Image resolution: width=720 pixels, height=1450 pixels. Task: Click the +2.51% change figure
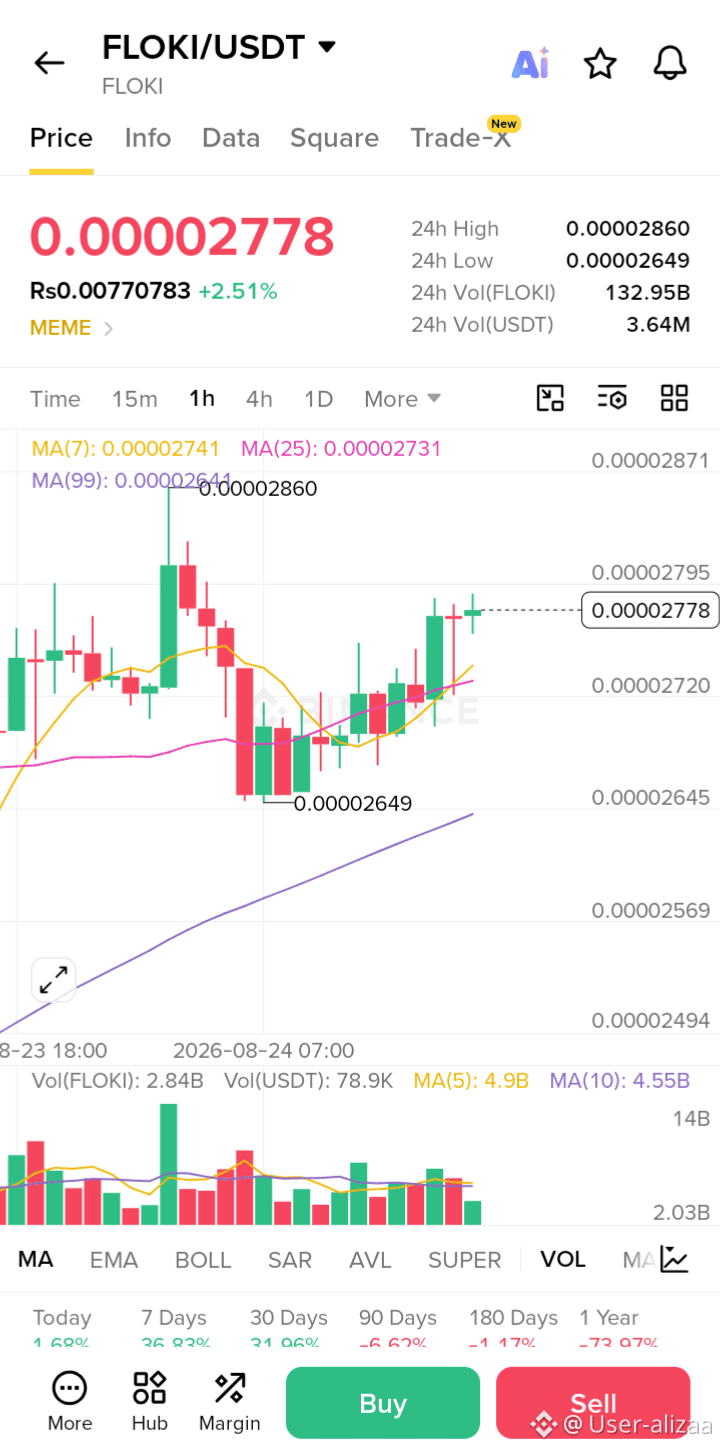(x=238, y=292)
